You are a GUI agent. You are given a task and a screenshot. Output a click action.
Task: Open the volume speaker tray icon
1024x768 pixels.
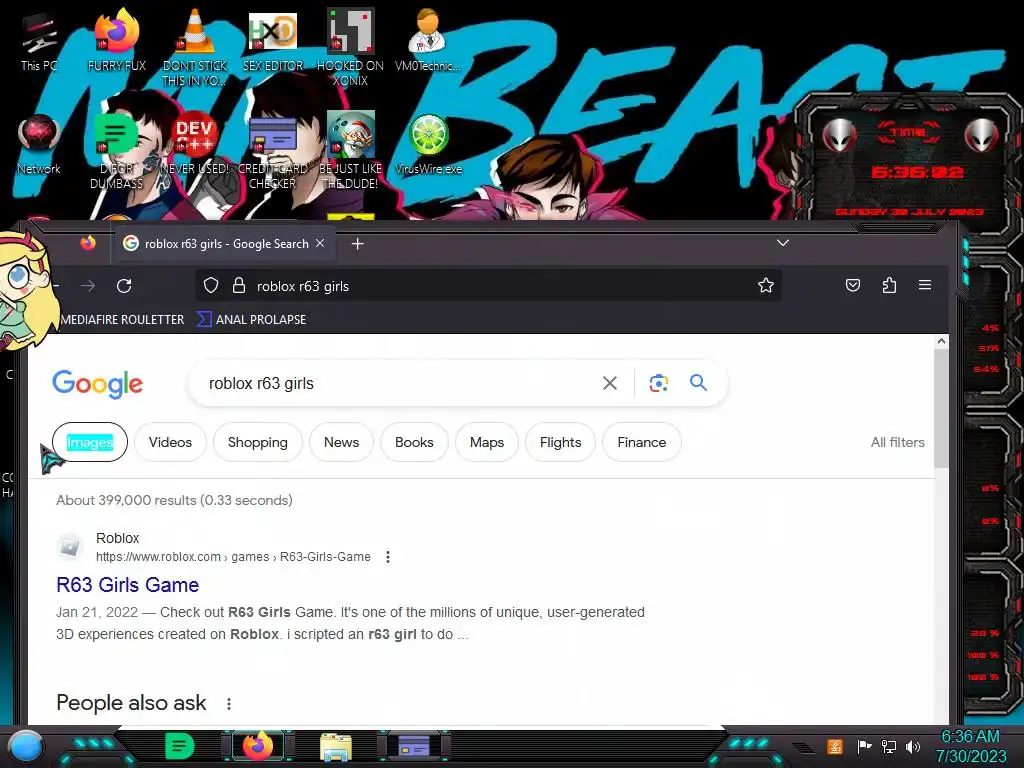[913, 746]
